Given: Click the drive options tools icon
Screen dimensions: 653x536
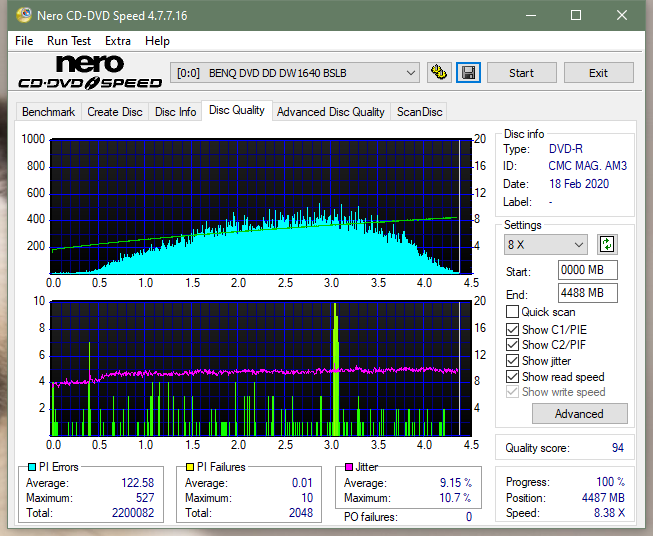Looking at the screenshot, I should coord(439,73).
